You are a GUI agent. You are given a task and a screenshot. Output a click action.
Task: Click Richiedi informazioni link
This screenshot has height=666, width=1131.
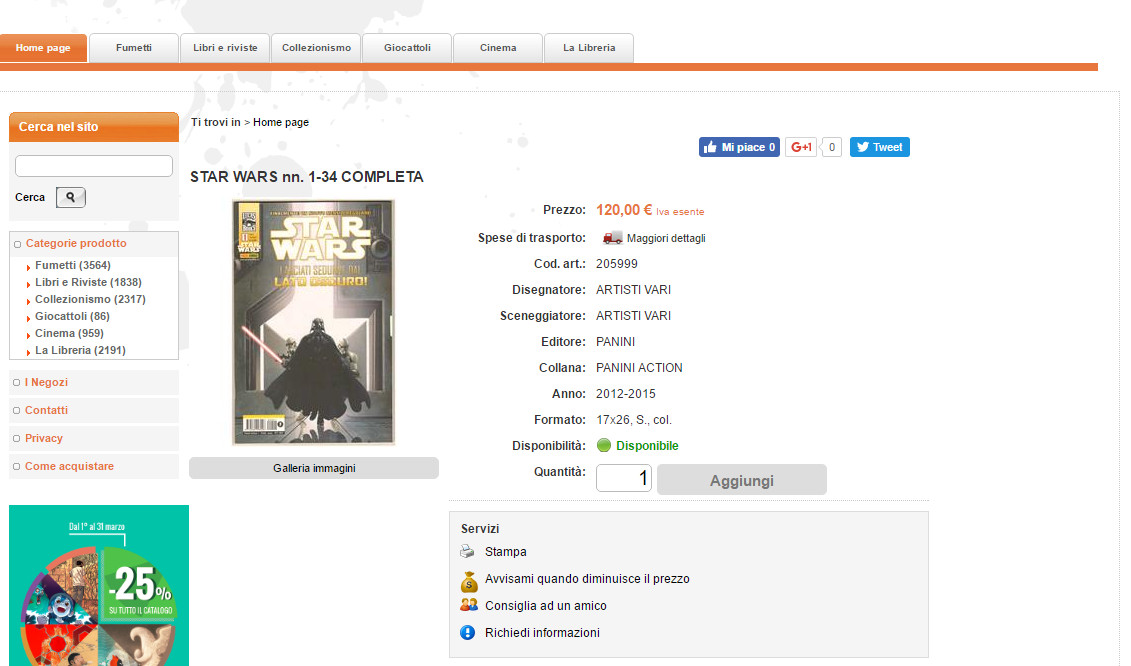point(542,633)
